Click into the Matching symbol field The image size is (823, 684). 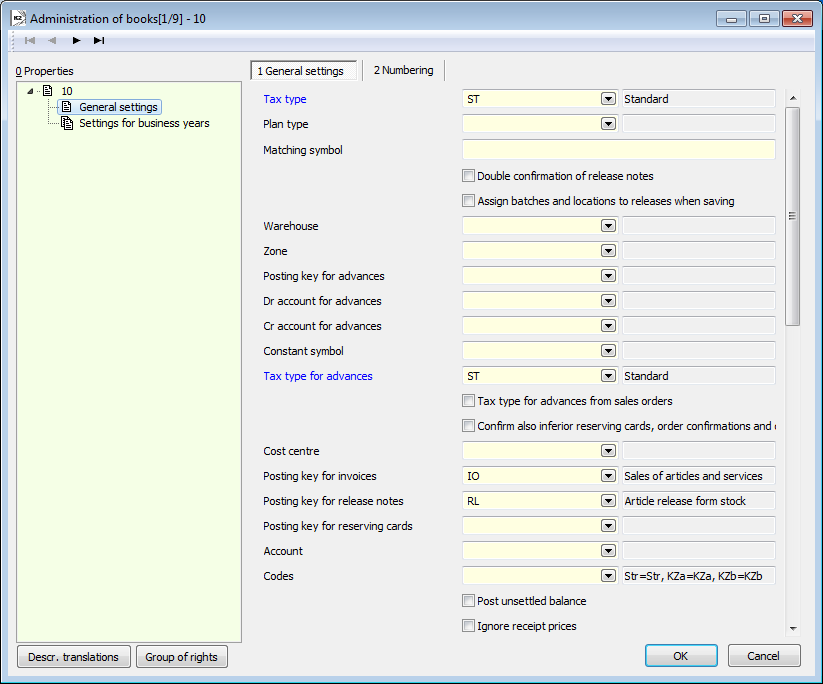click(x=618, y=150)
